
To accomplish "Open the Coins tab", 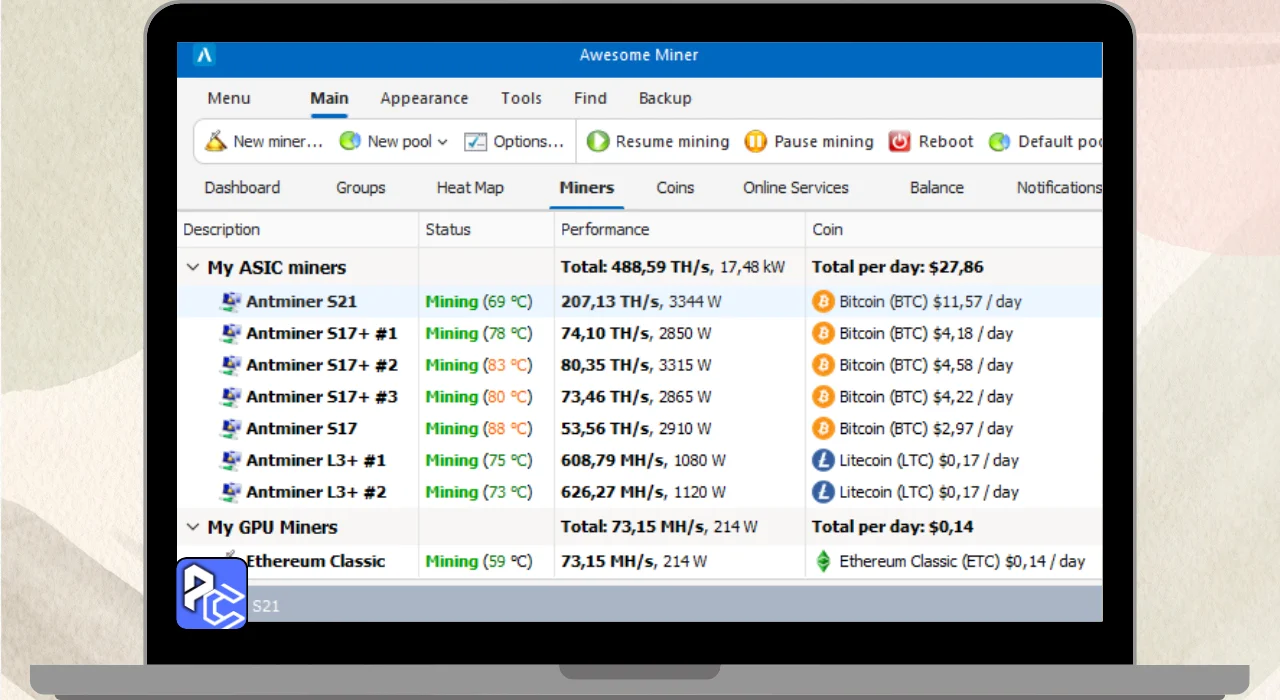I will pos(675,187).
